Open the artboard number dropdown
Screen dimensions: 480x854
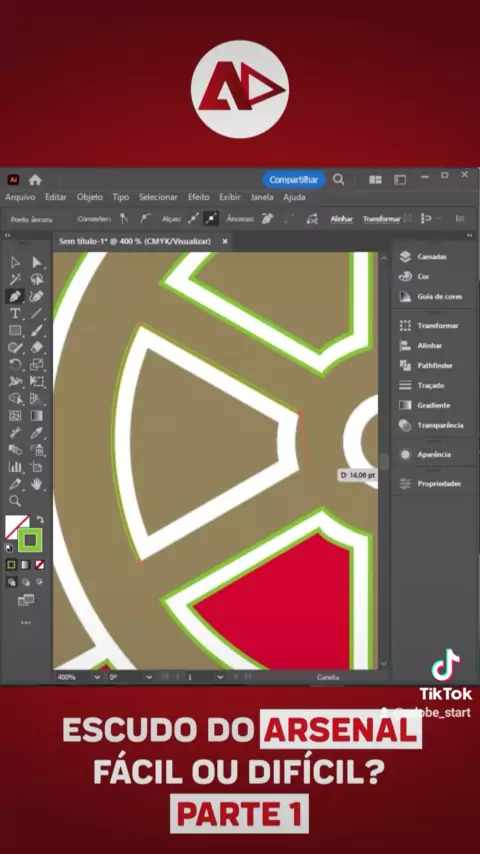220,677
